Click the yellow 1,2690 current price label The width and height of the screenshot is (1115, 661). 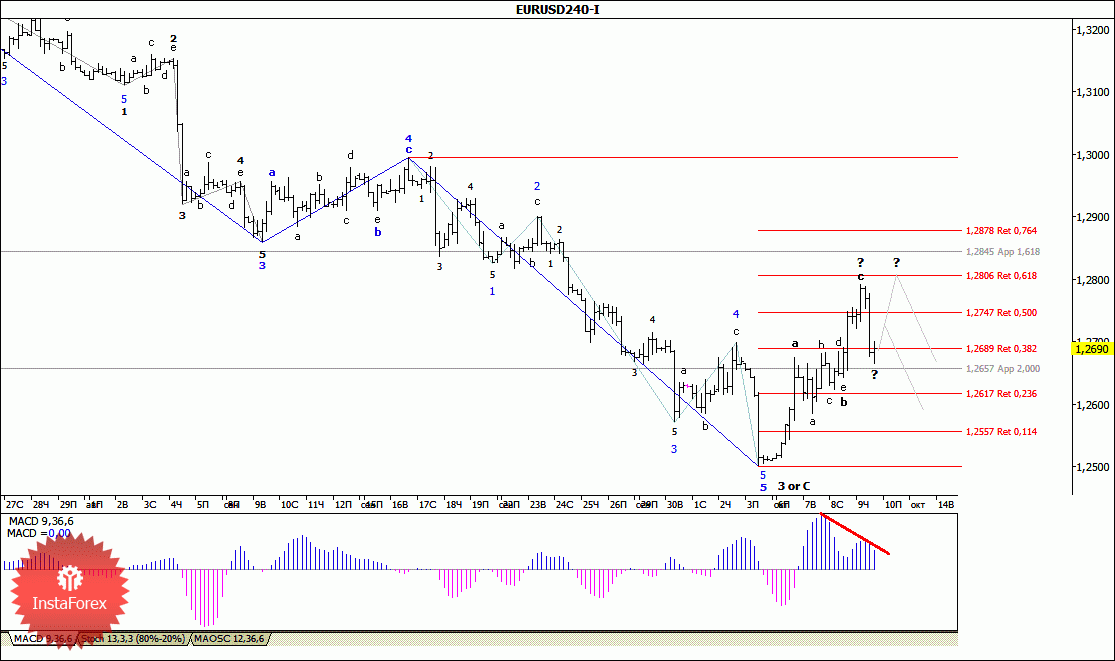click(1091, 348)
